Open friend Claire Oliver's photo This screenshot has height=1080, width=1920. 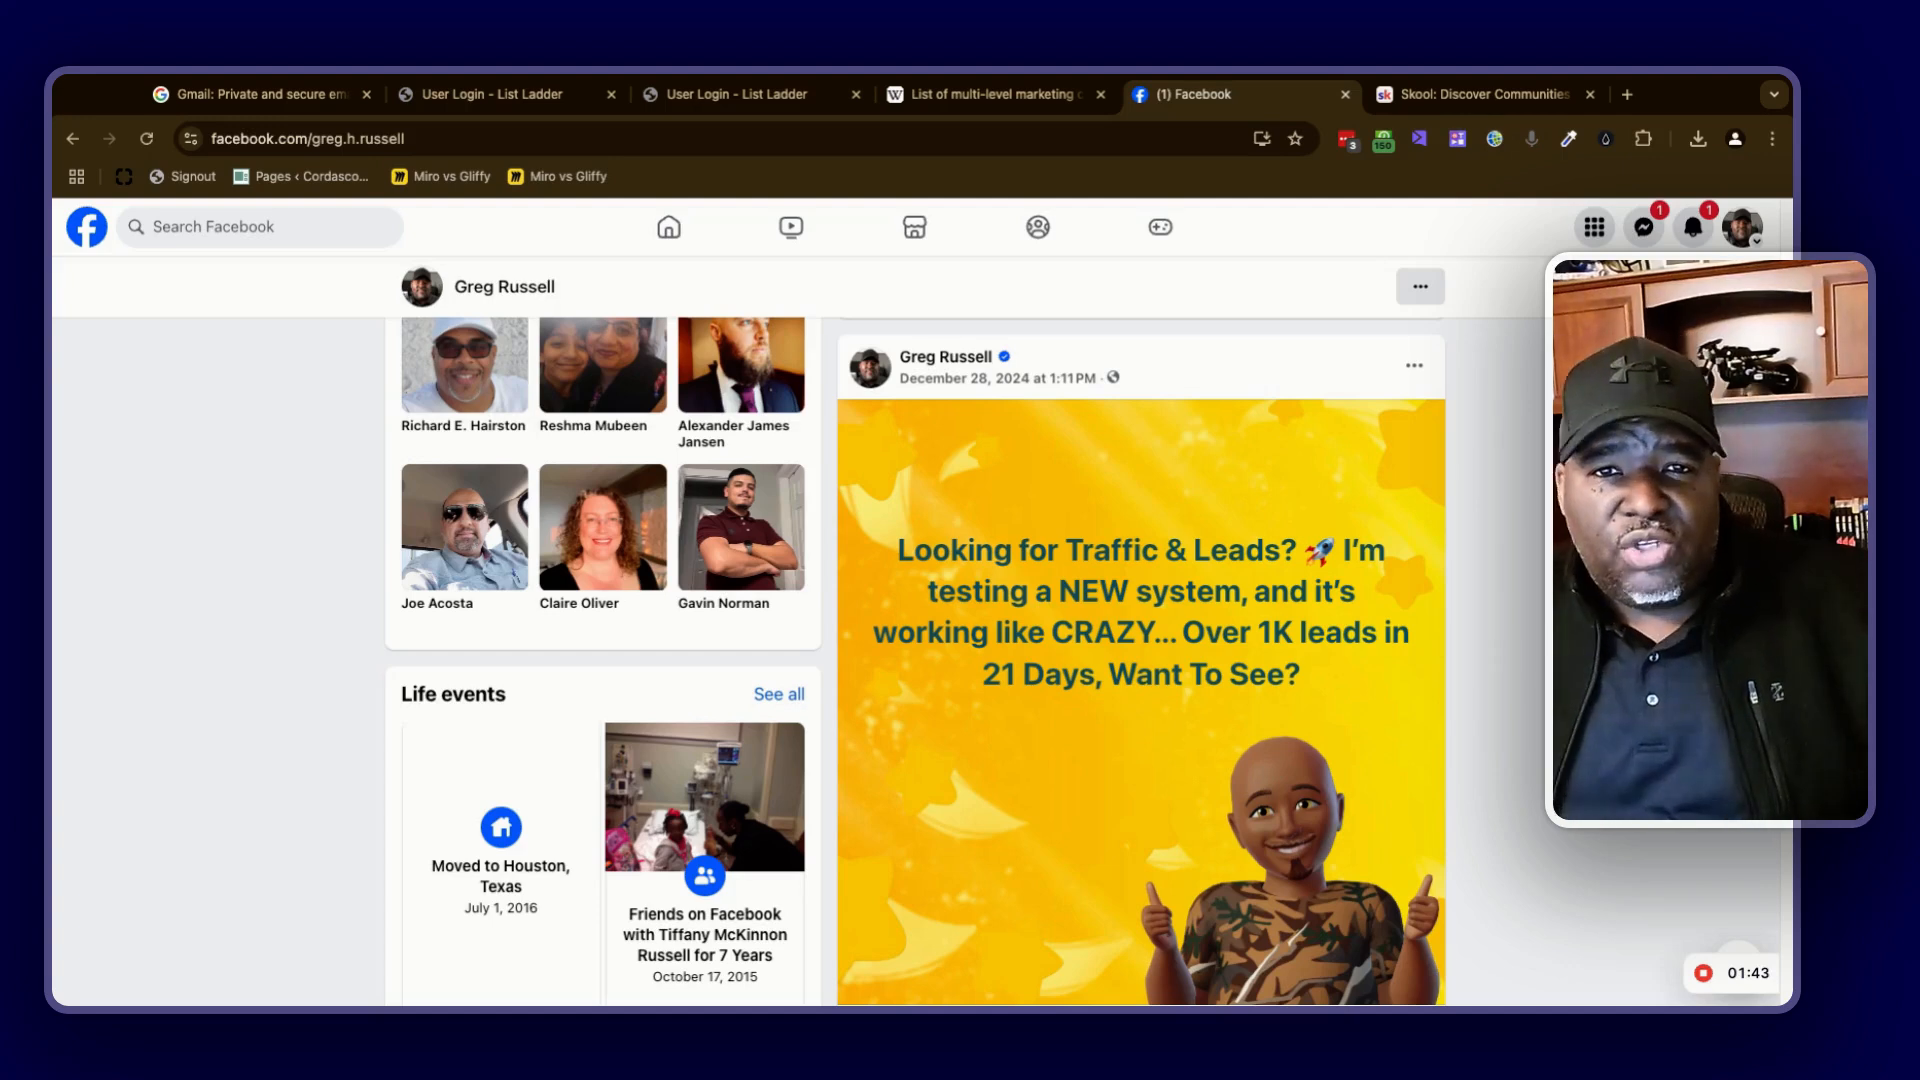pyautogui.click(x=603, y=527)
